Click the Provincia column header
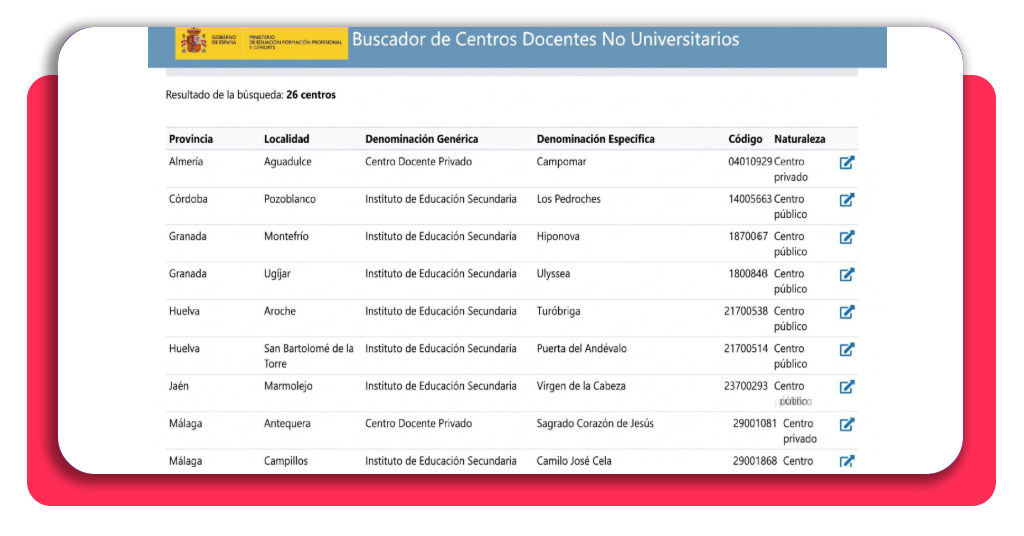Viewport: 1024px width, 536px height. 191,139
